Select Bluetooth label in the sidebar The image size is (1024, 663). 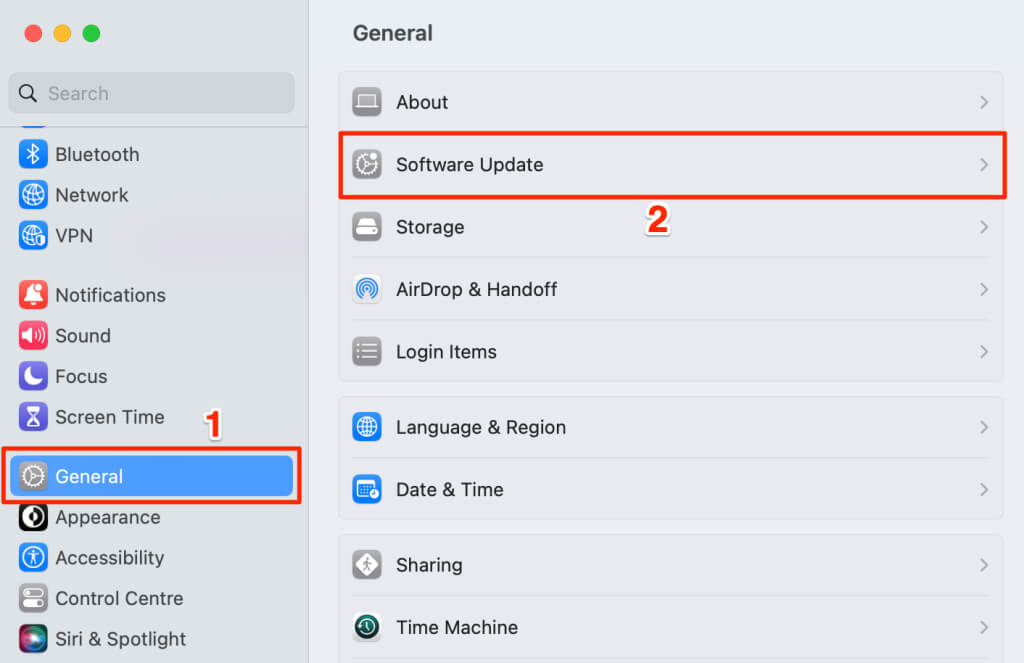pos(97,155)
